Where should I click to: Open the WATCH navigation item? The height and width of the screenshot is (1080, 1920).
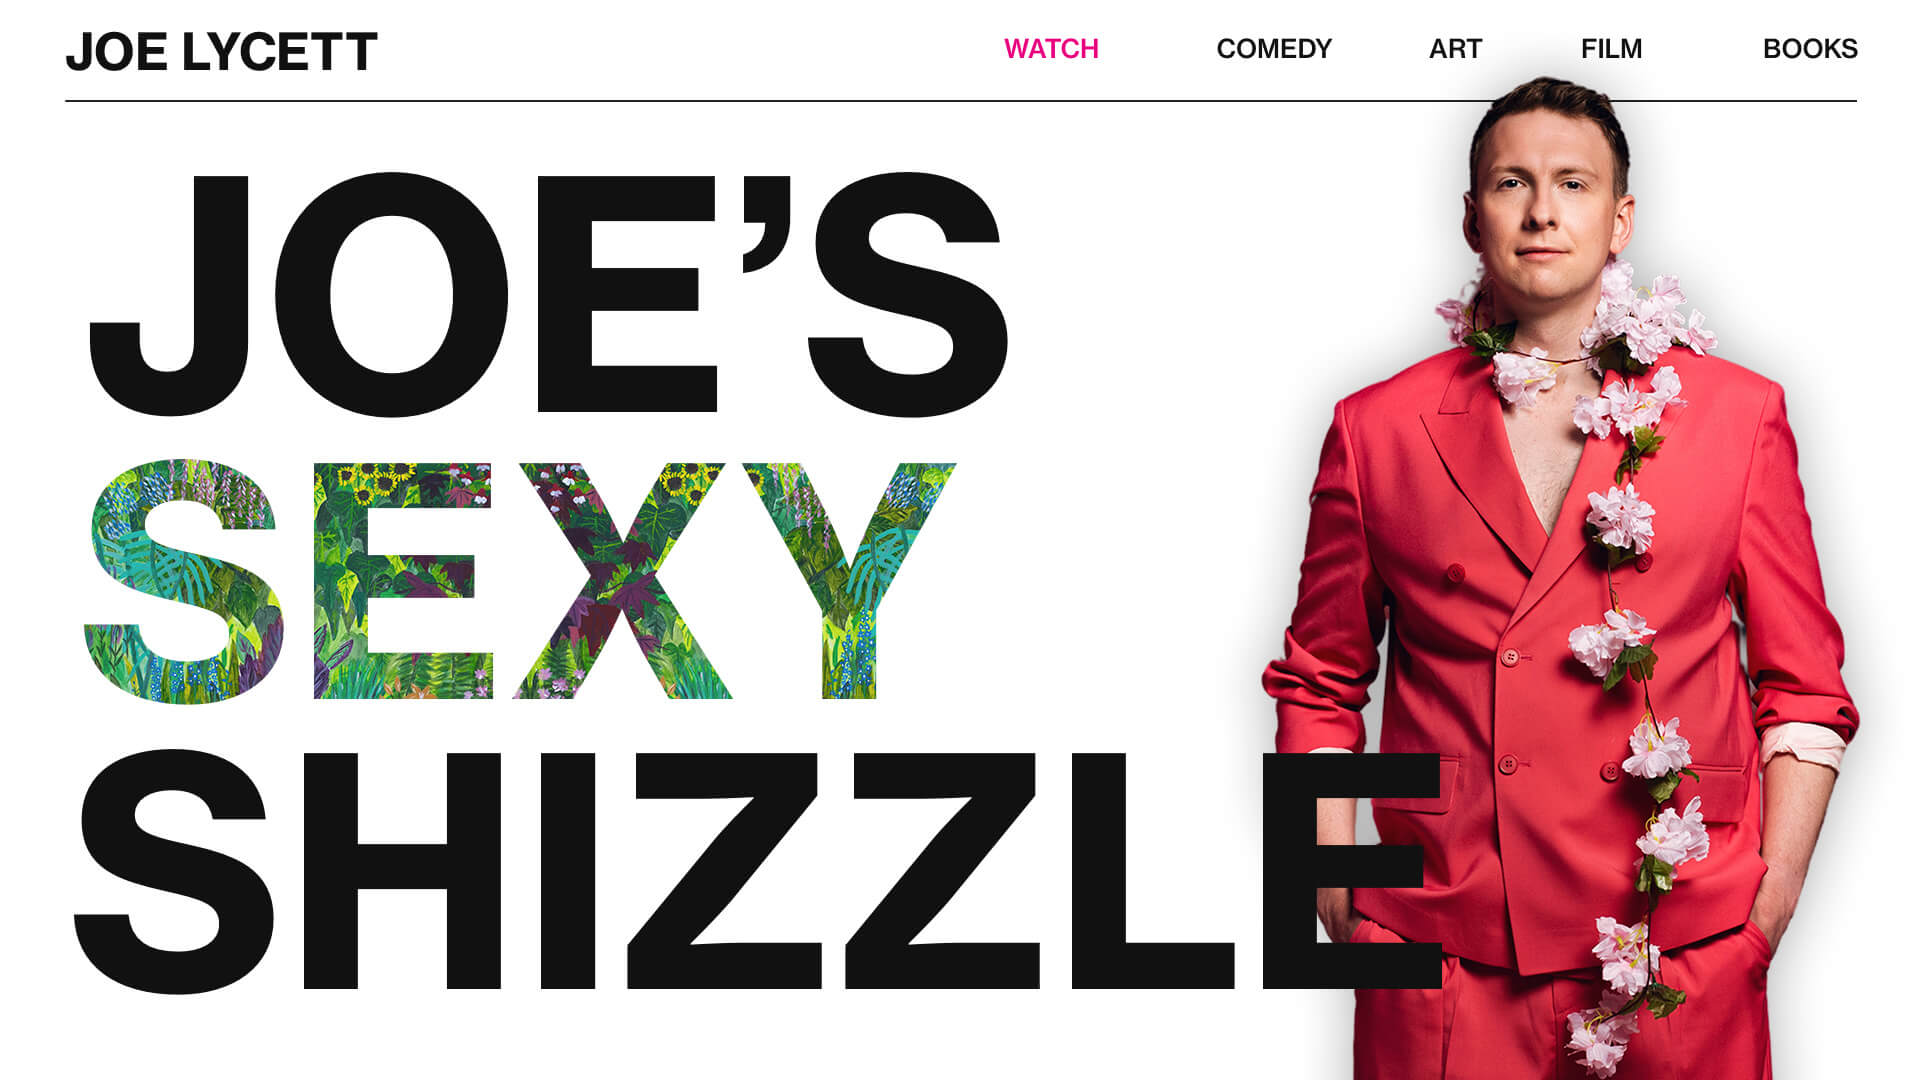click(x=1051, y=49)
